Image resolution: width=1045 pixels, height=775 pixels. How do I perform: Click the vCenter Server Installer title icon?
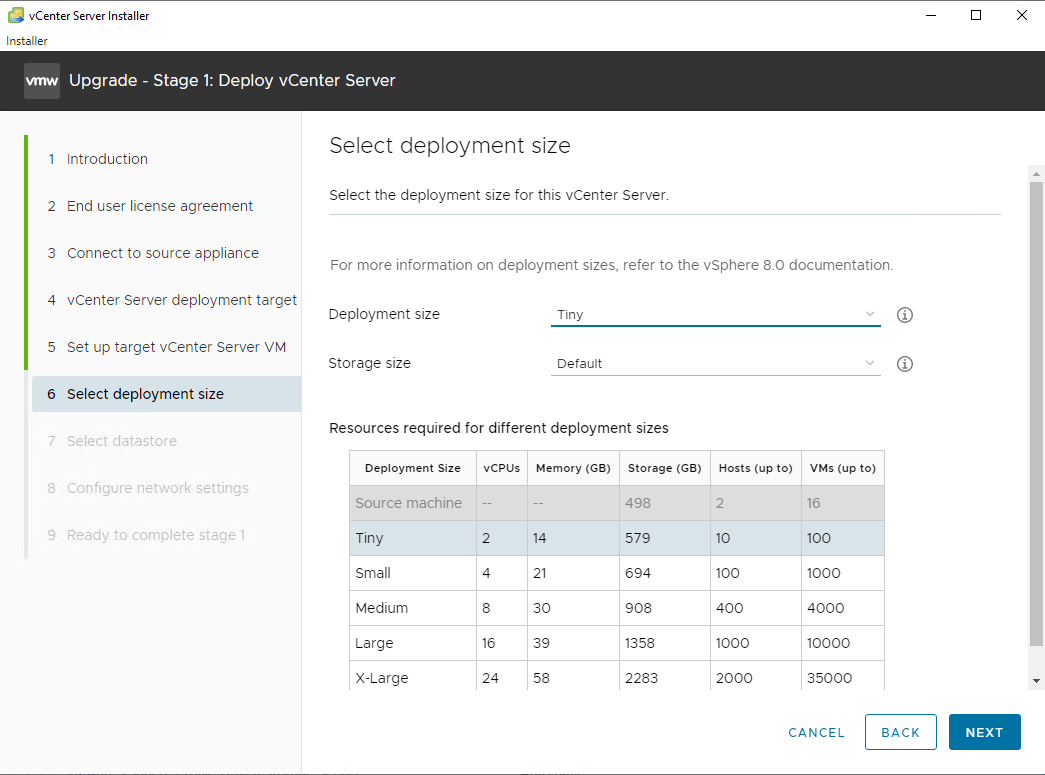pos(15,15)
